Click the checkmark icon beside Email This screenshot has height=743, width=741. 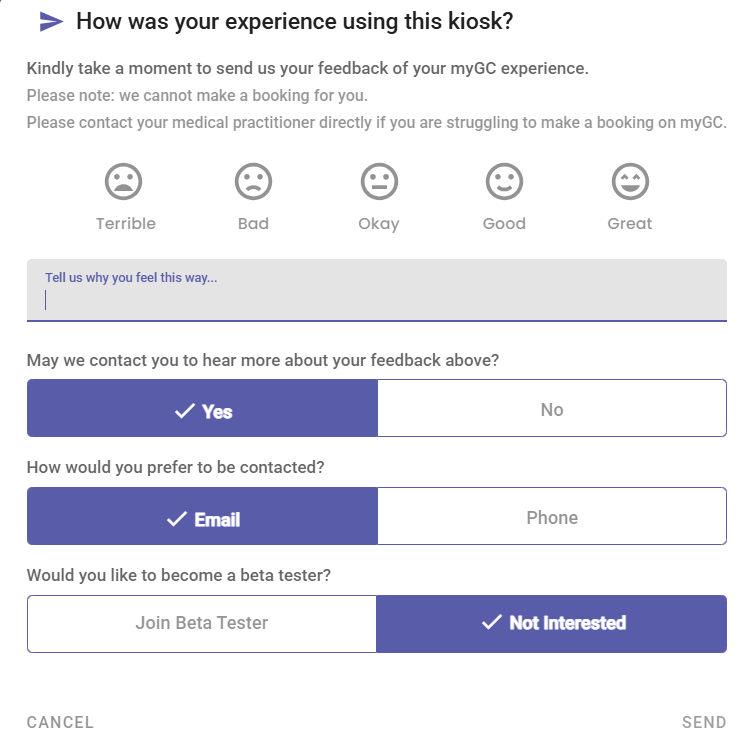(x=177, y=518)
